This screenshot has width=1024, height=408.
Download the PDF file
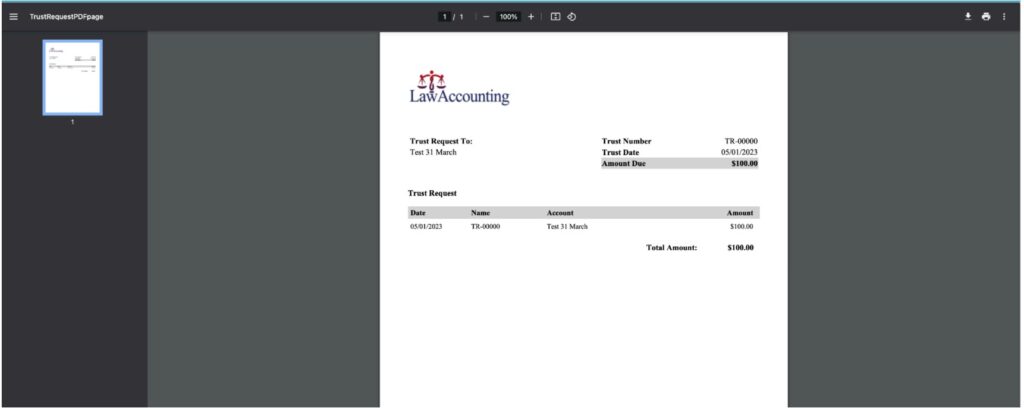pos(968,17)
